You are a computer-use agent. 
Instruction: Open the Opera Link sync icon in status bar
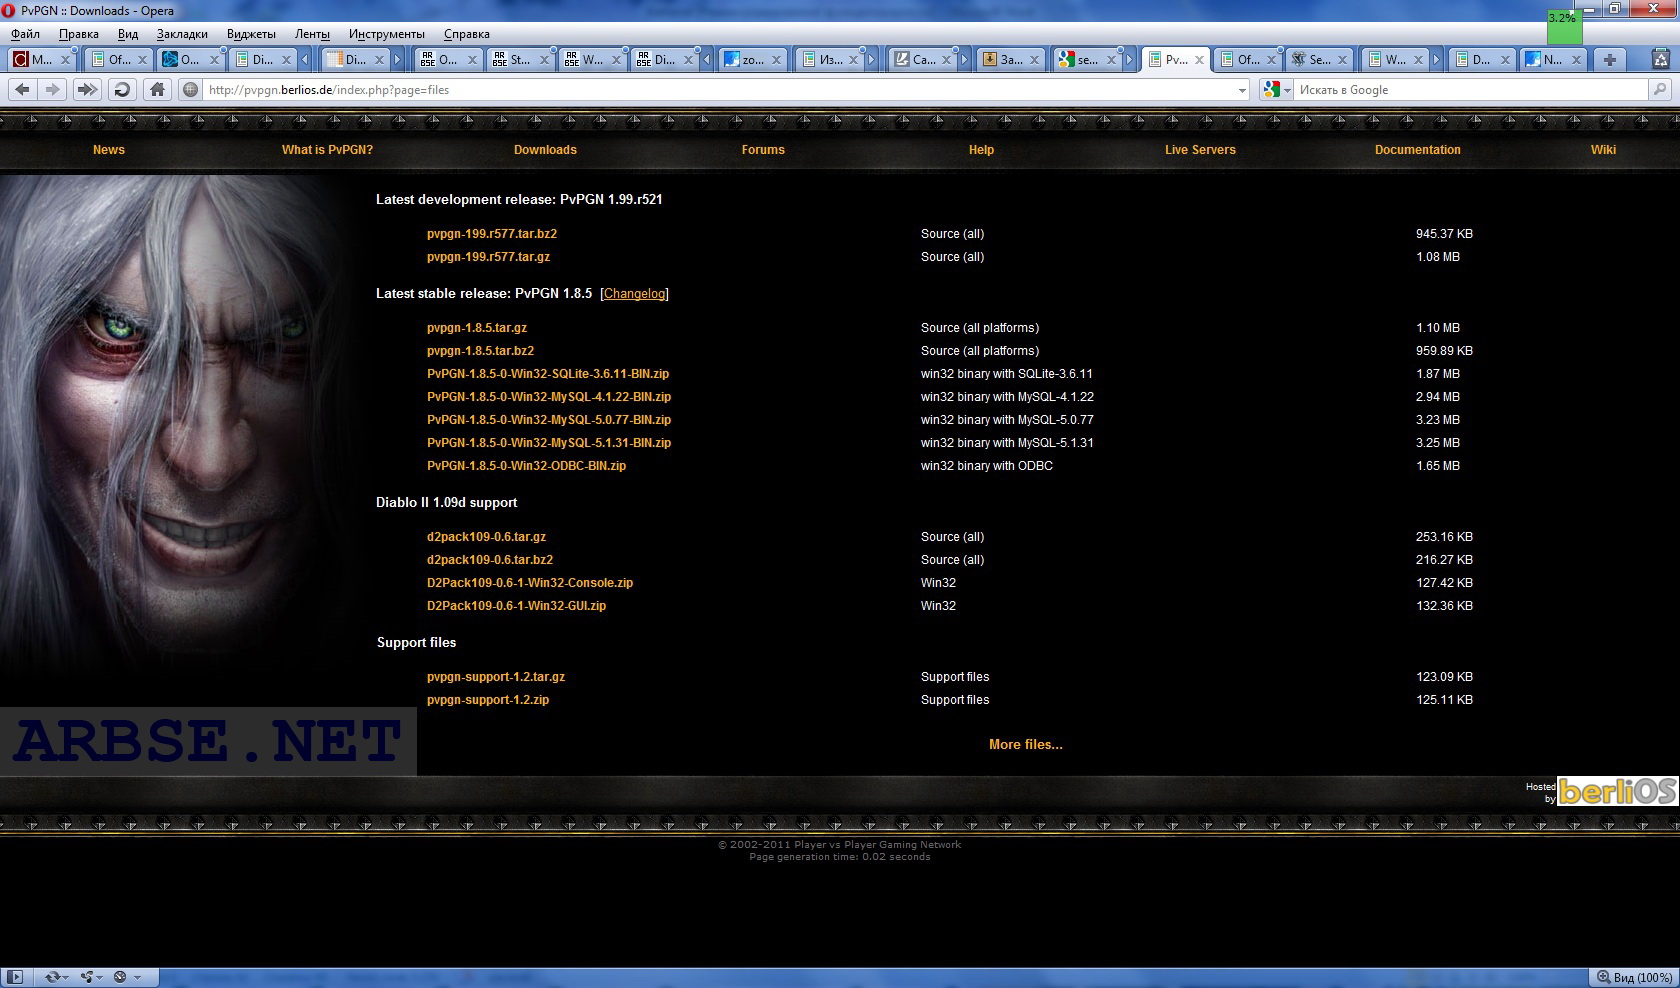click(x=53, y=977)
